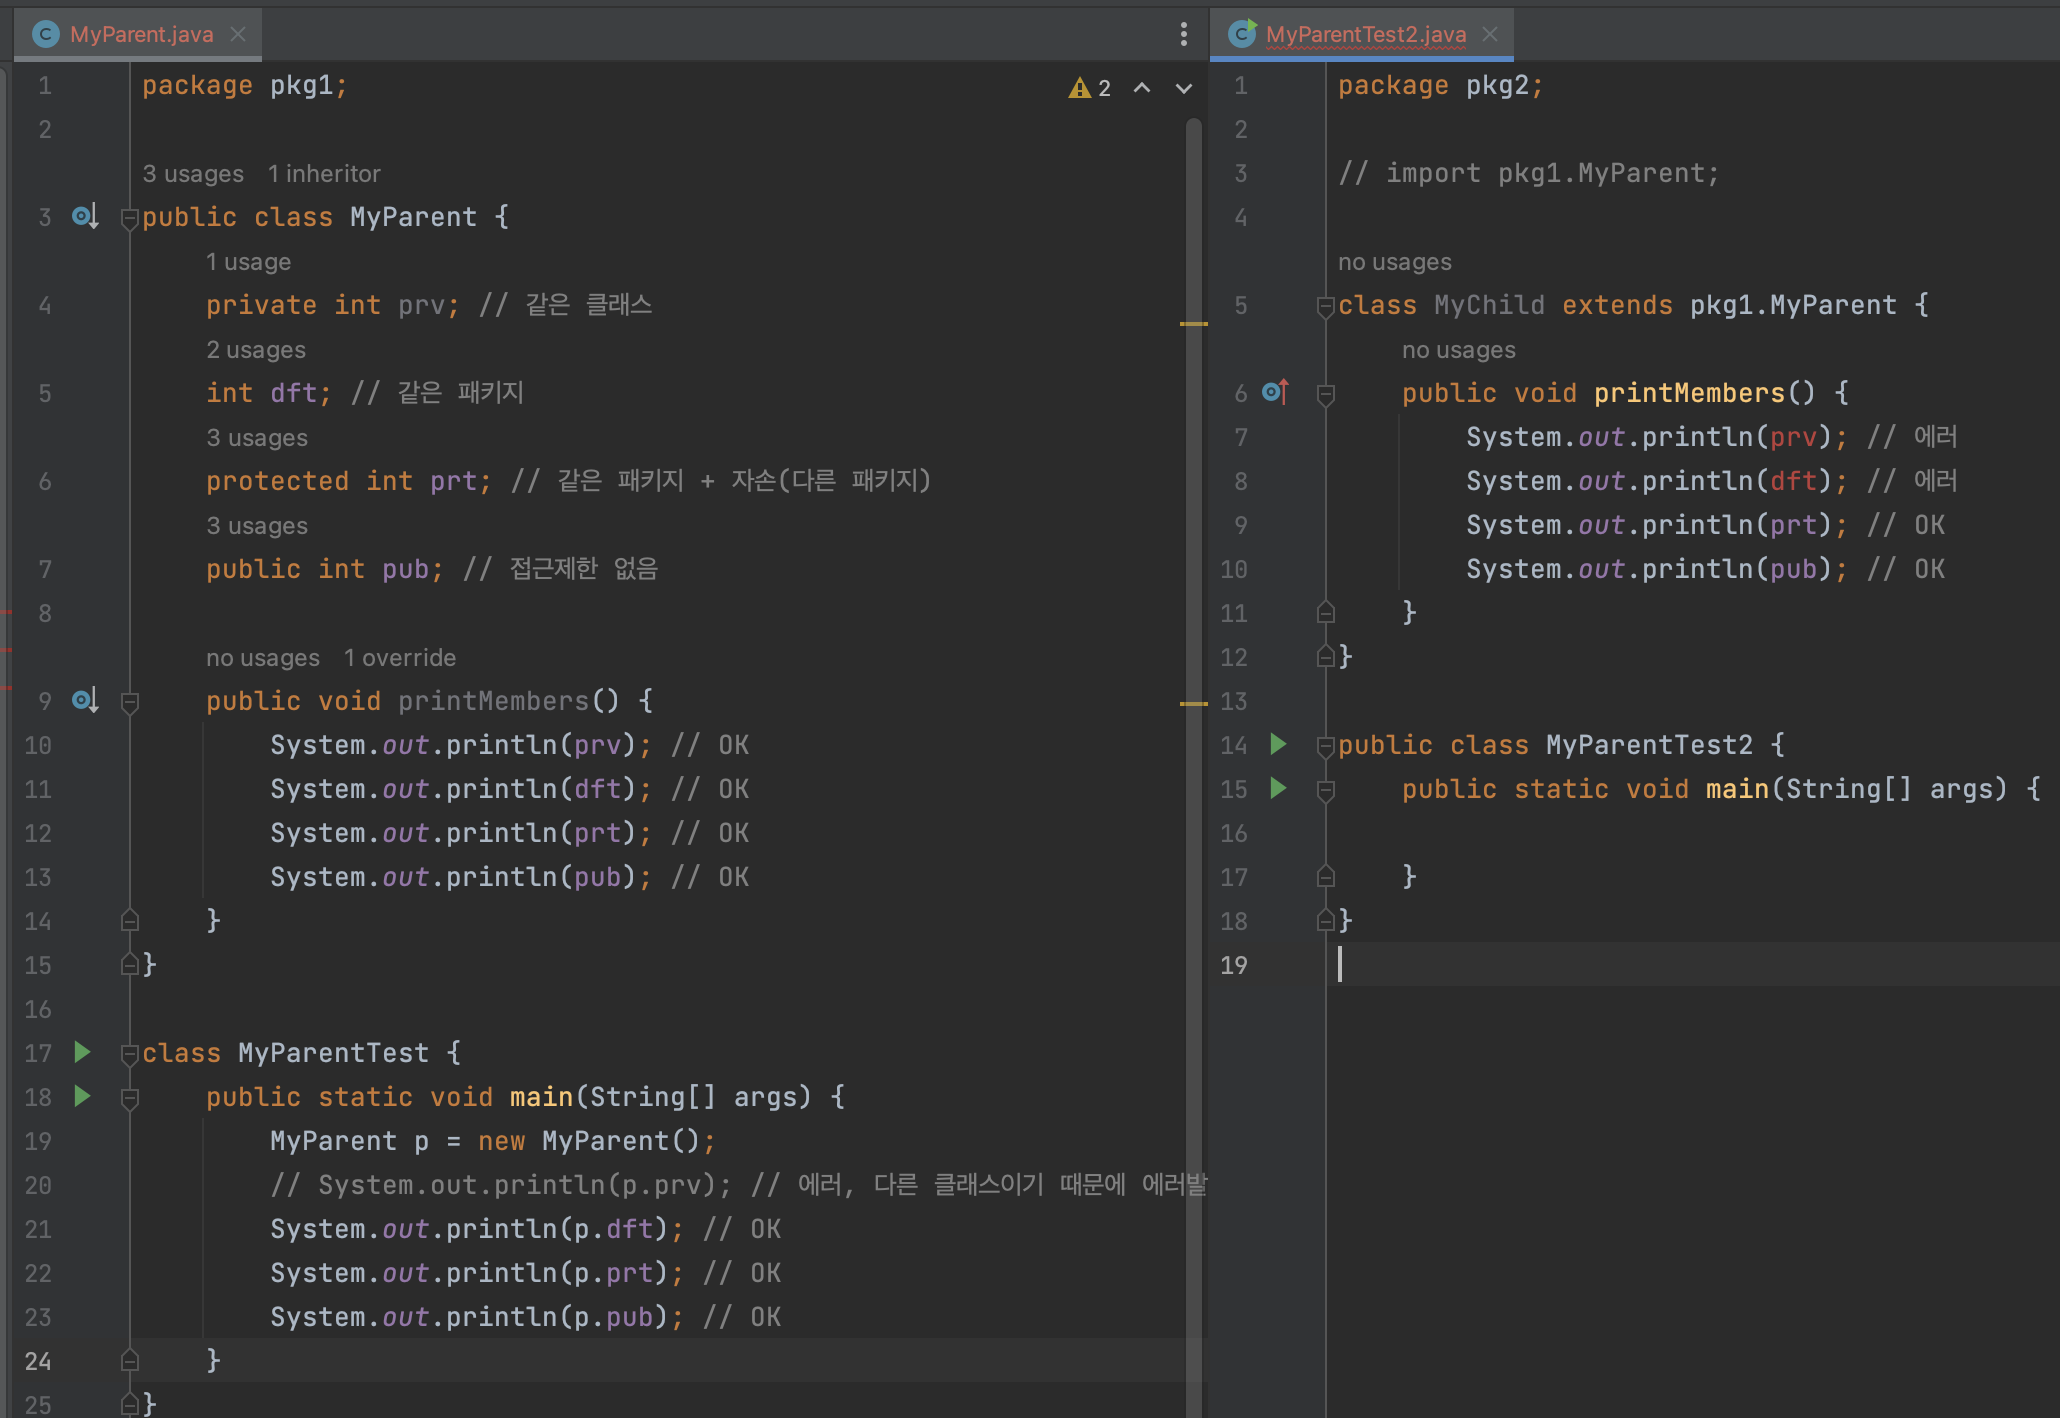2060x1418 pixels.
Task: Click run arrow beside MyParentTest2 main method
Action: point(1278,788)
